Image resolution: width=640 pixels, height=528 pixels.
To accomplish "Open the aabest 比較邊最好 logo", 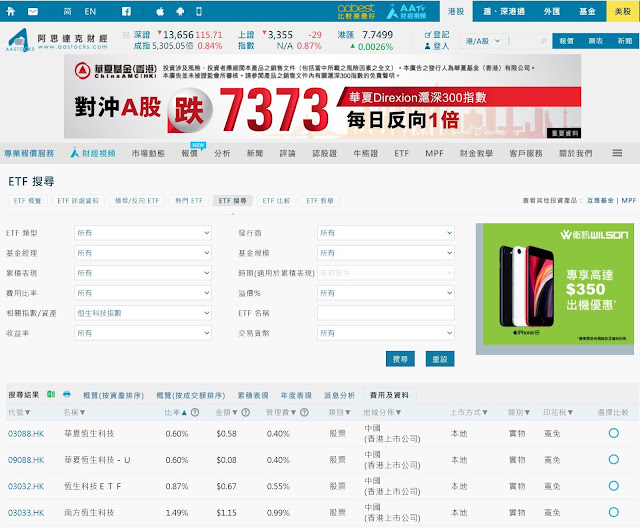I will click(x=356, y=11).
